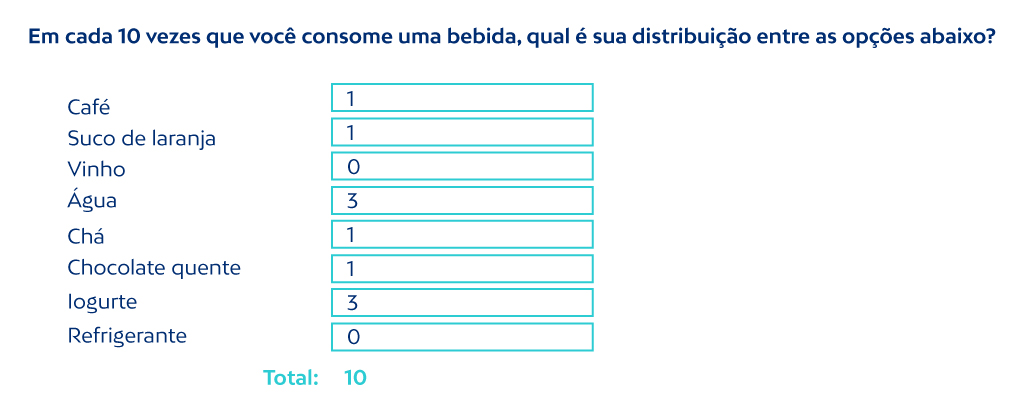Screen dimensions: 1018x414
Task: Click the Iogurte option label
Action: [102, 301]
